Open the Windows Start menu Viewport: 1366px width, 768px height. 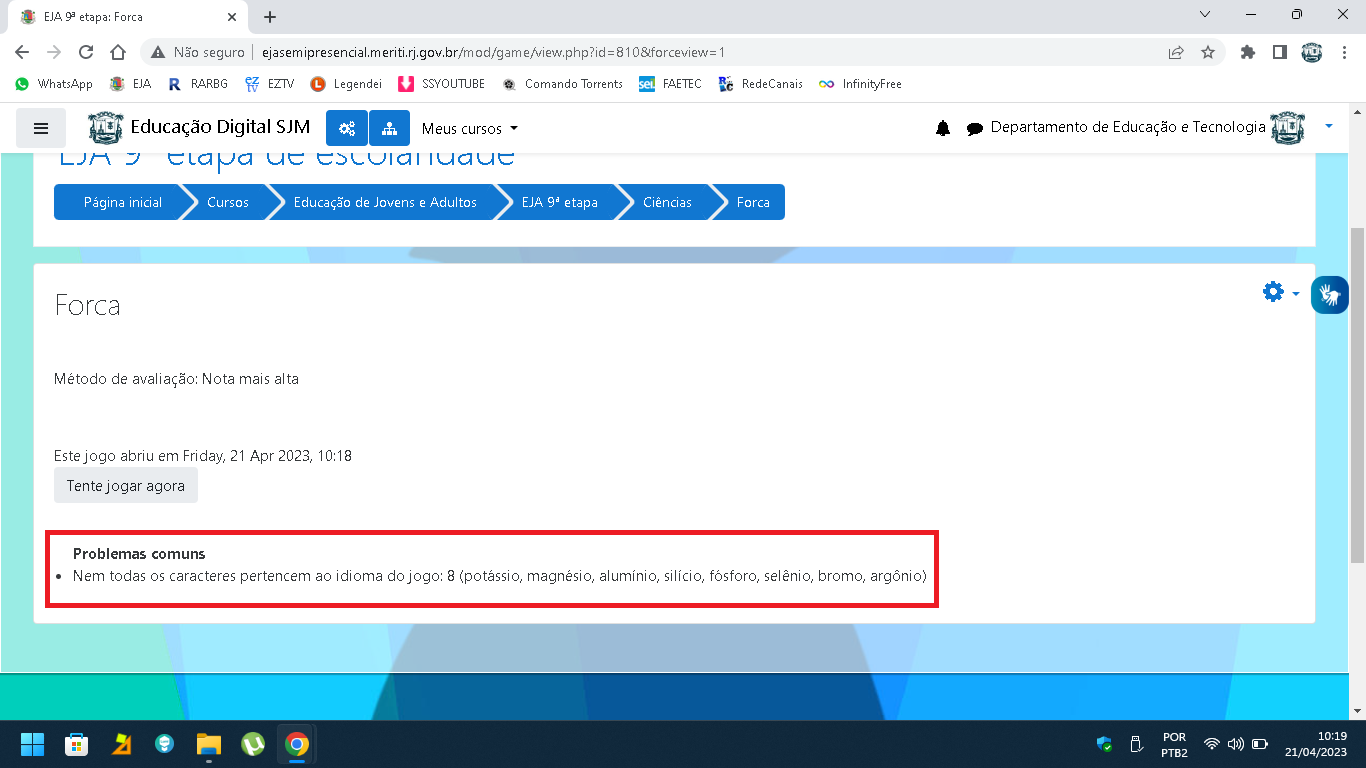click(x=32, y=744)
